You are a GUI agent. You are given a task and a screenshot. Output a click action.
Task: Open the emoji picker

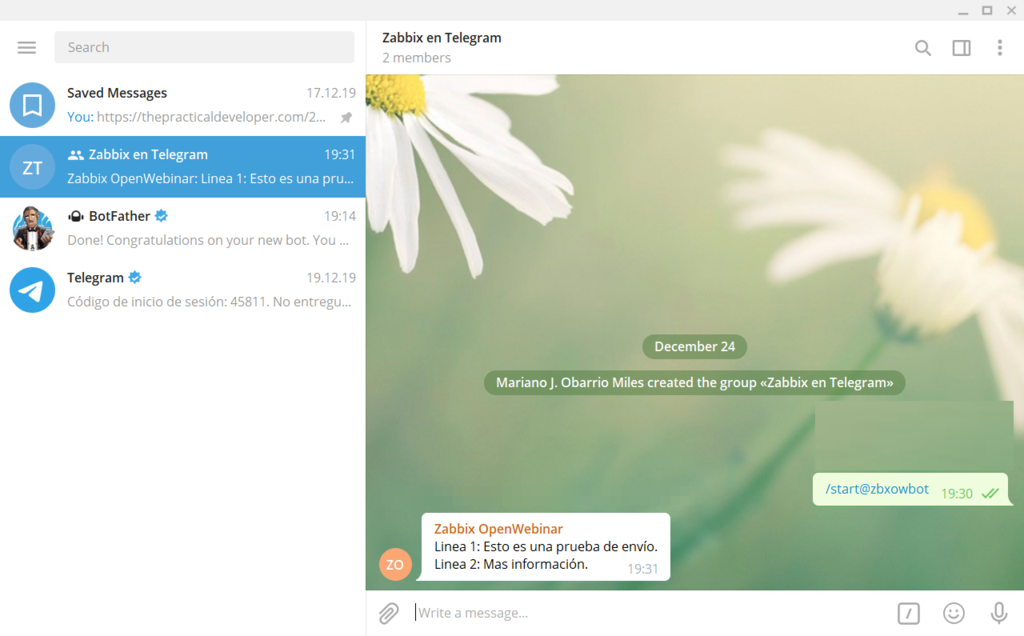954,613
